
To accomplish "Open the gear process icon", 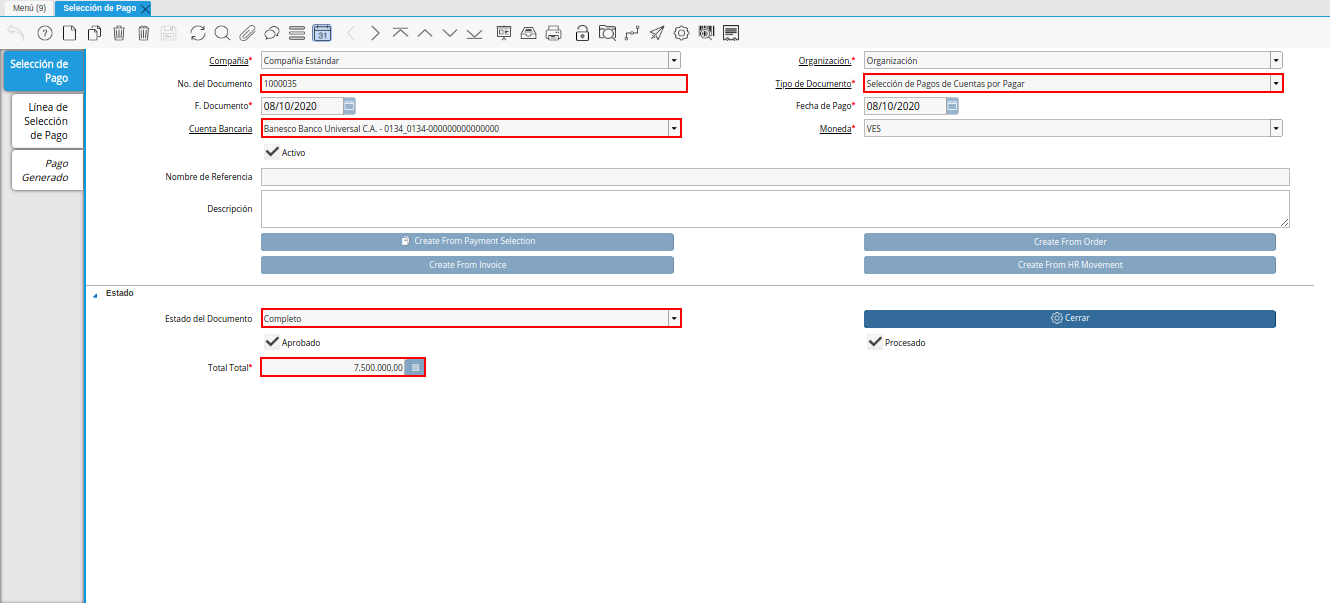I will [681, 33].
